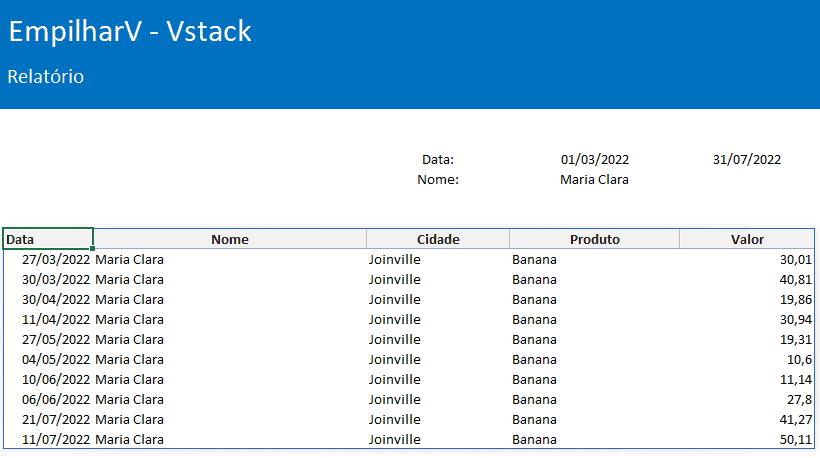The width and height of the screenshot is (820, 458).
Task: Select the Produto column header
Action: (x=595, y=239)
